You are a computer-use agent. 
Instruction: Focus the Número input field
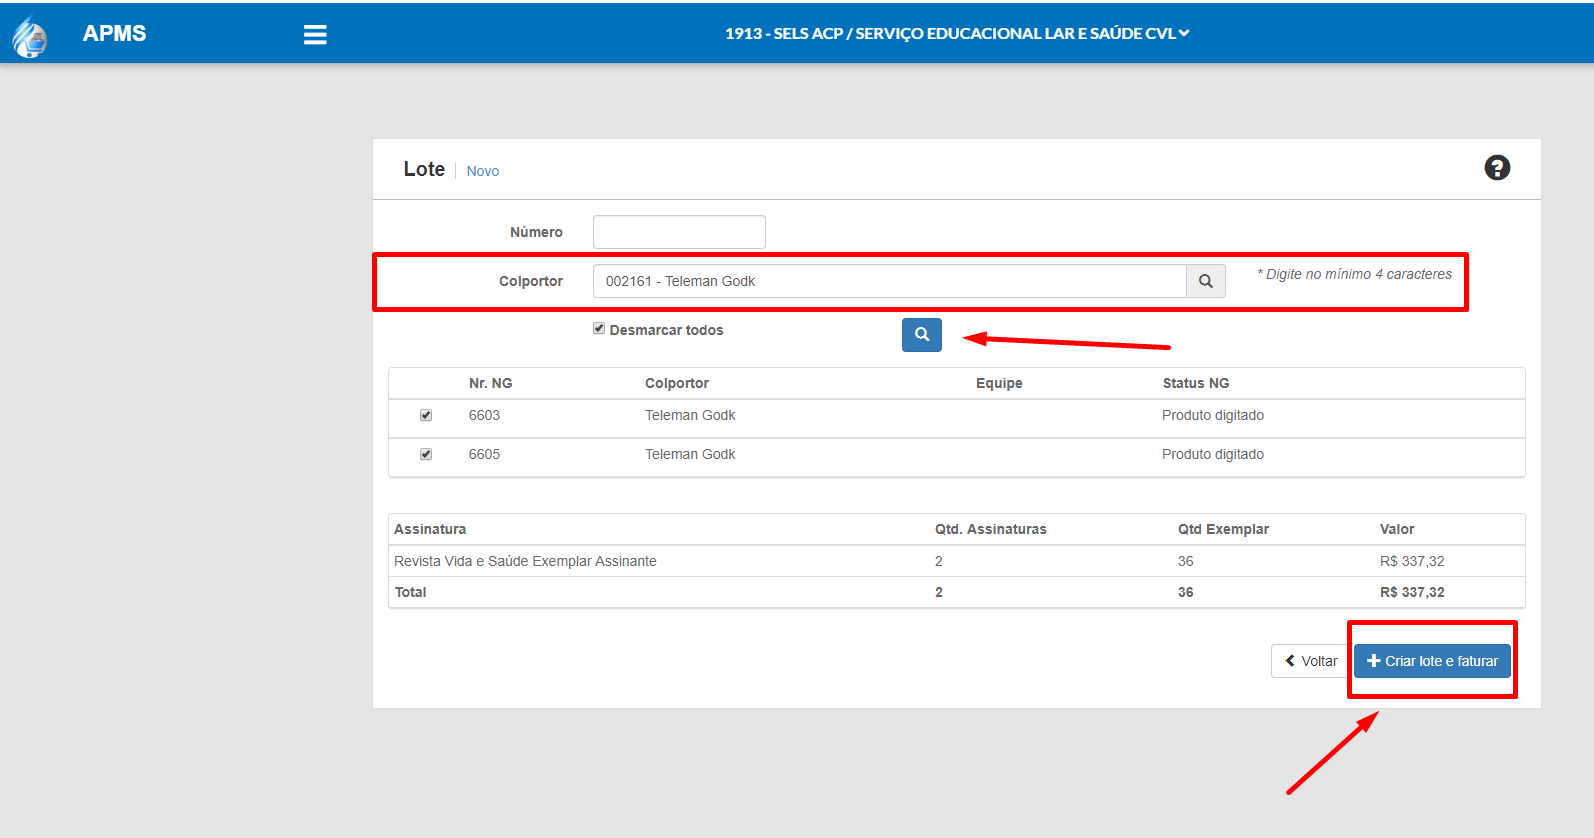(x=679, y=232)
